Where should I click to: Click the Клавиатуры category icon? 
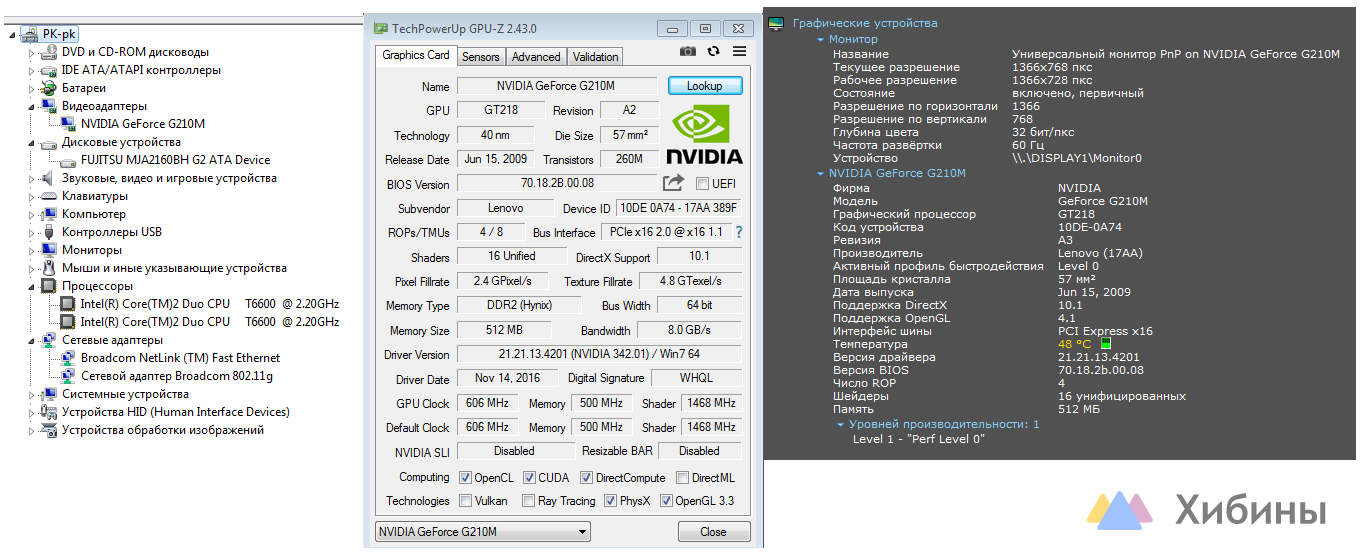point(49,196)
